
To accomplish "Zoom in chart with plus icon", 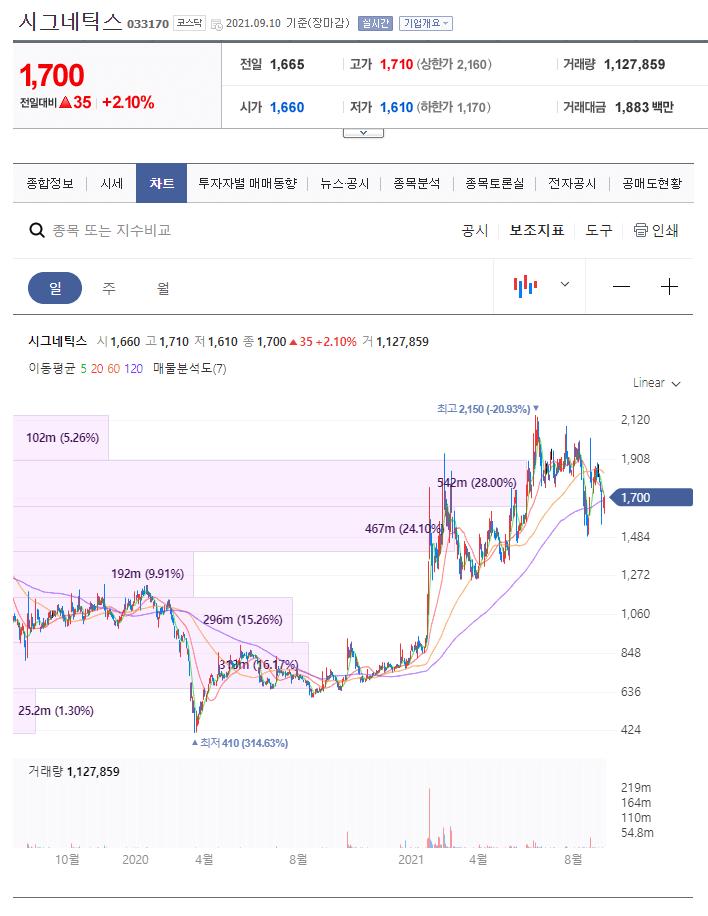I will (669, 287).
